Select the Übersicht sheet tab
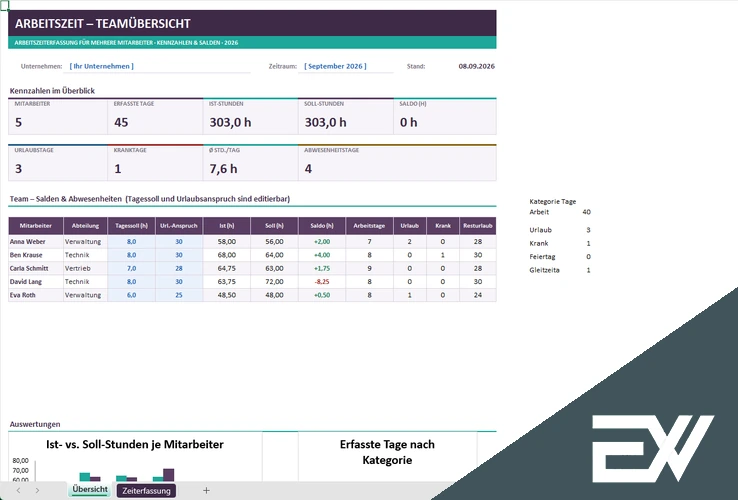Viewport: 738px width, 500px height. pos(90,489)
